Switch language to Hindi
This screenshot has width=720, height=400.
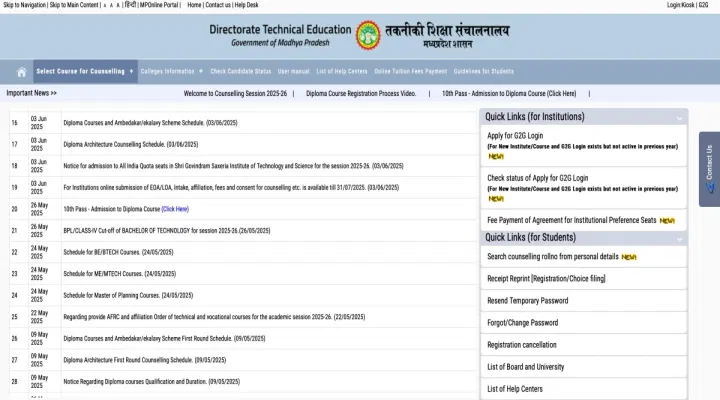(x=130, y=5)
